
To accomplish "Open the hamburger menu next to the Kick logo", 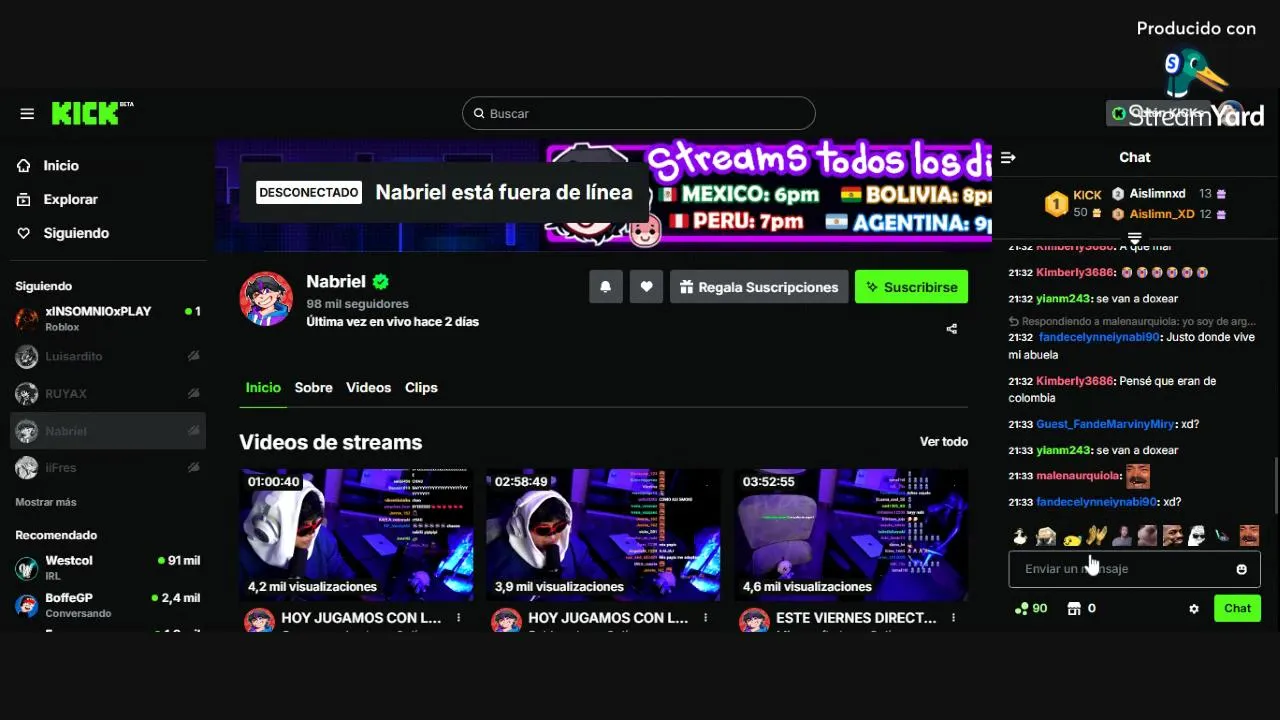I will click(x=27, y=114).
